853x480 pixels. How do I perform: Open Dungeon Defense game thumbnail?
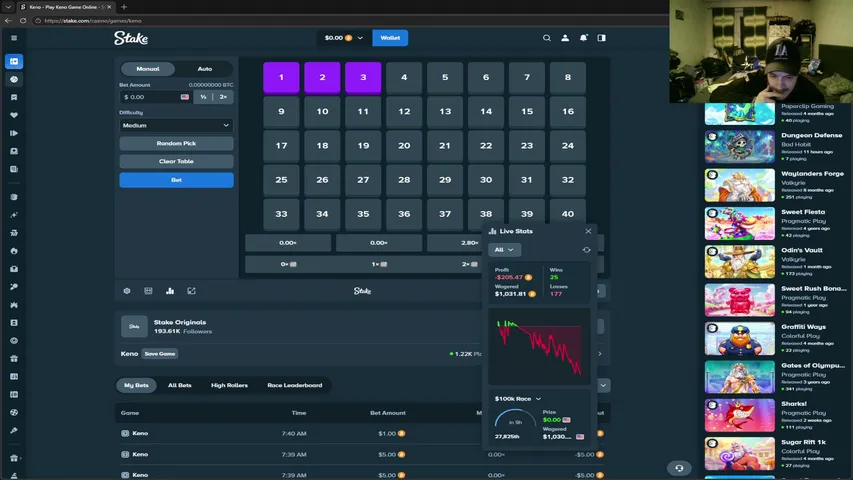click(739, 147)
